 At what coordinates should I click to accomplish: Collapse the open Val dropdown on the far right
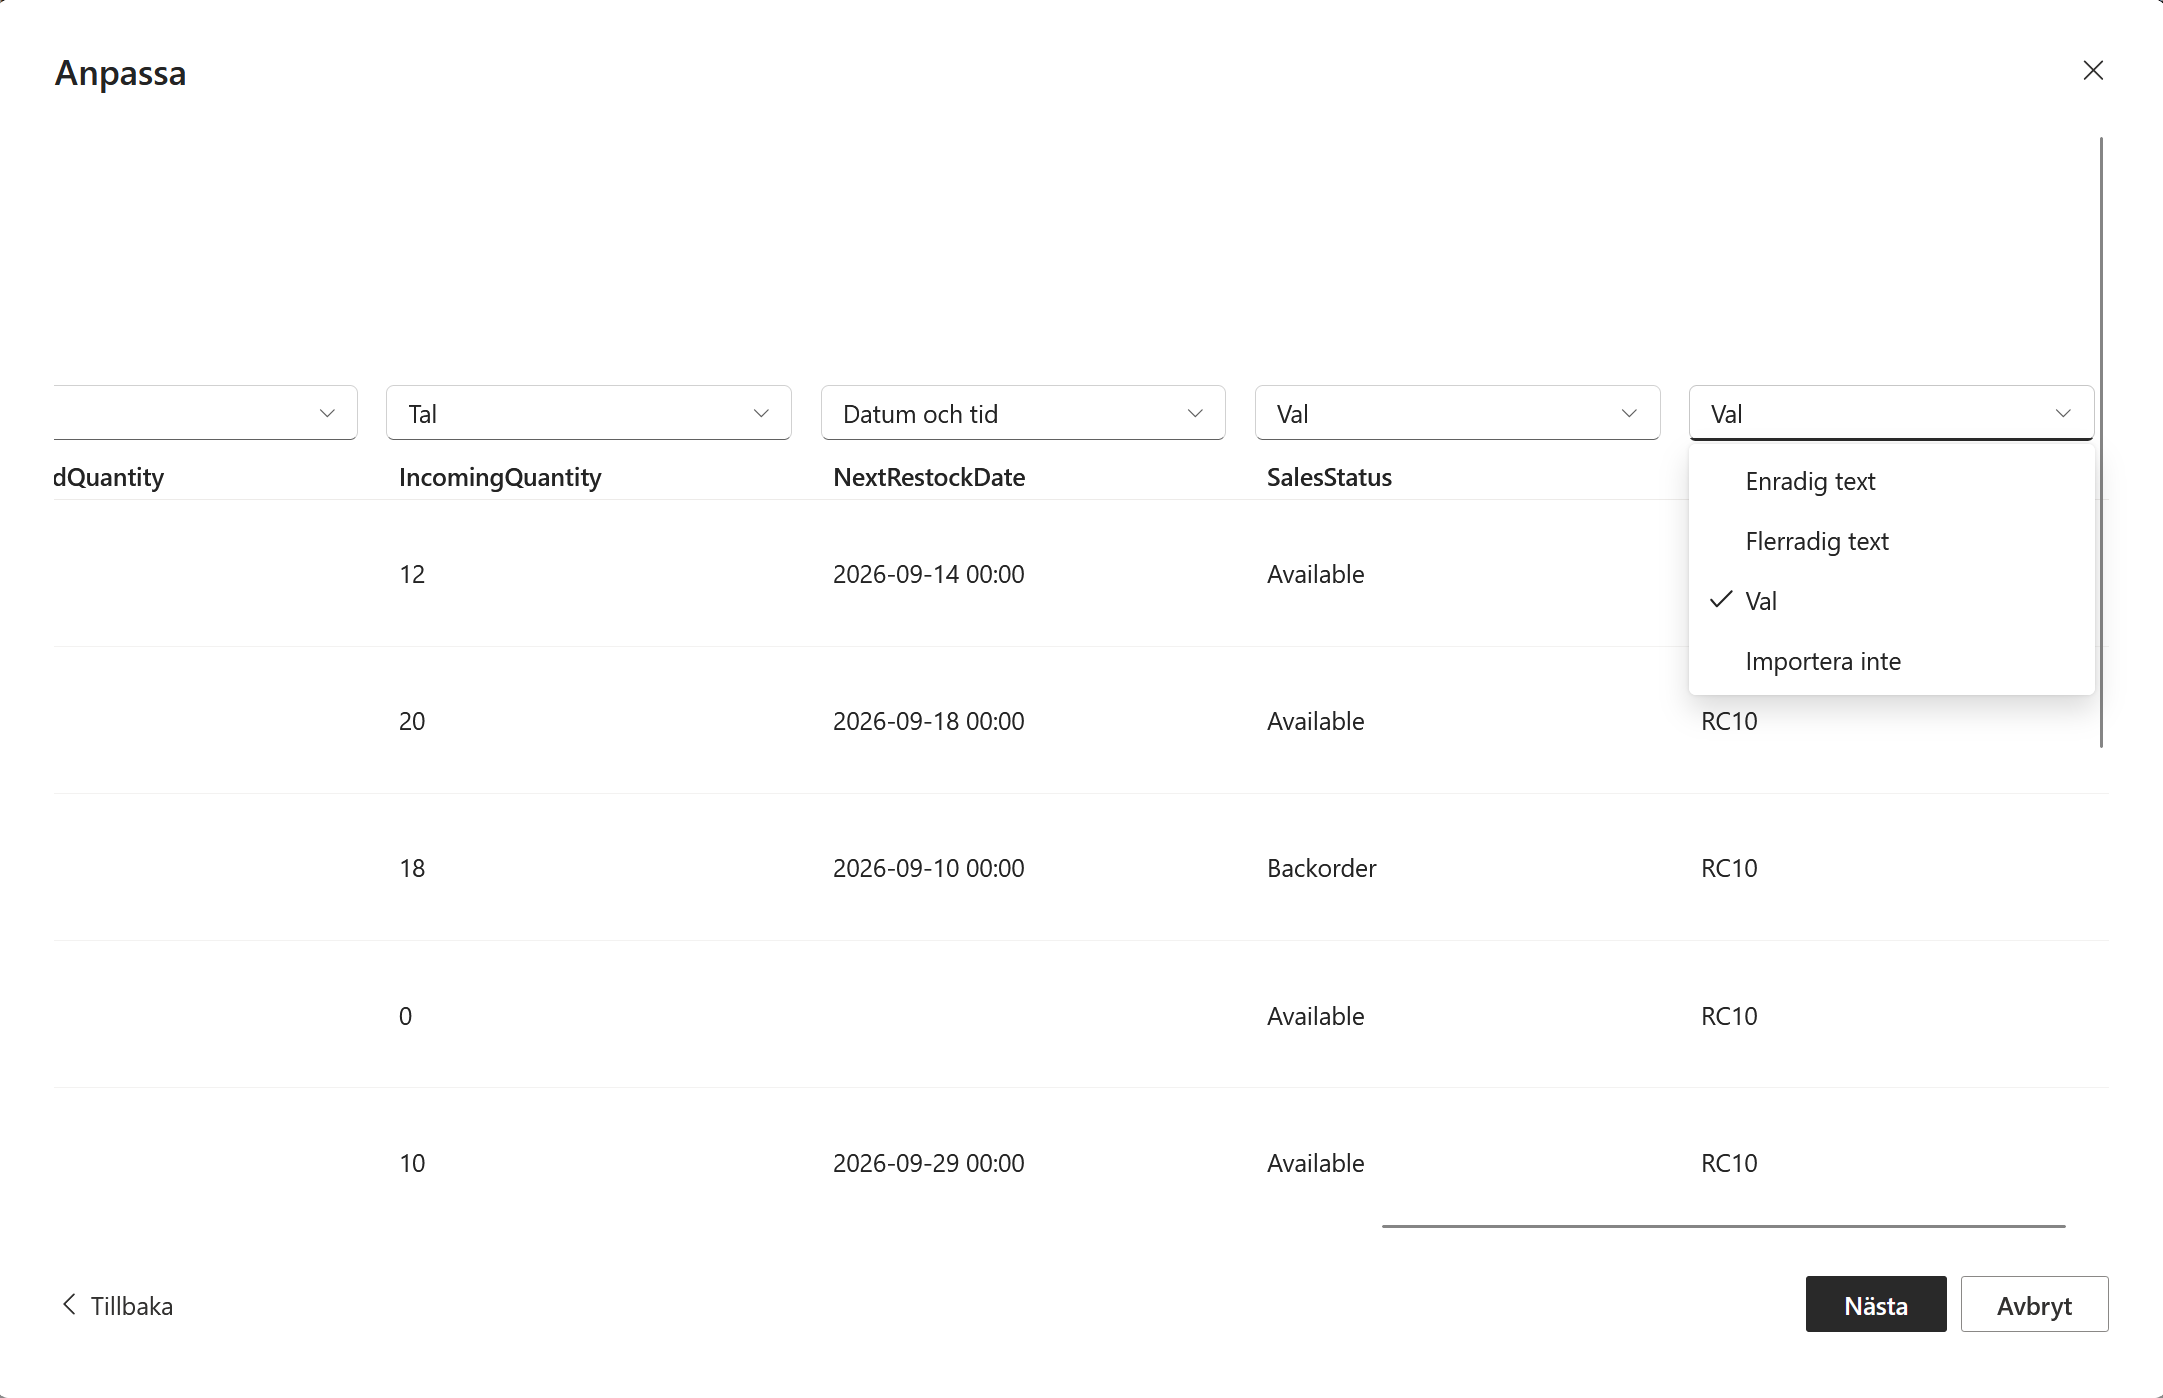[x=1891, y=413]
